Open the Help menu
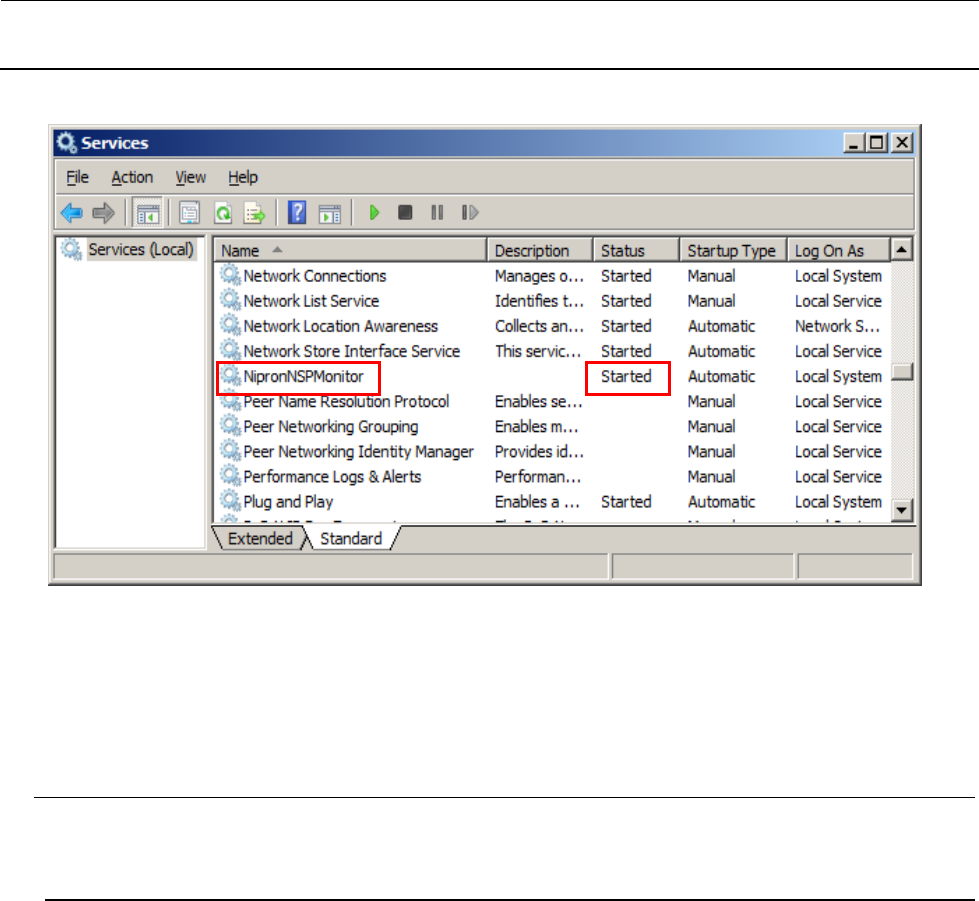The height and width of the screenshot is (901, 979). tap(243, 177)
